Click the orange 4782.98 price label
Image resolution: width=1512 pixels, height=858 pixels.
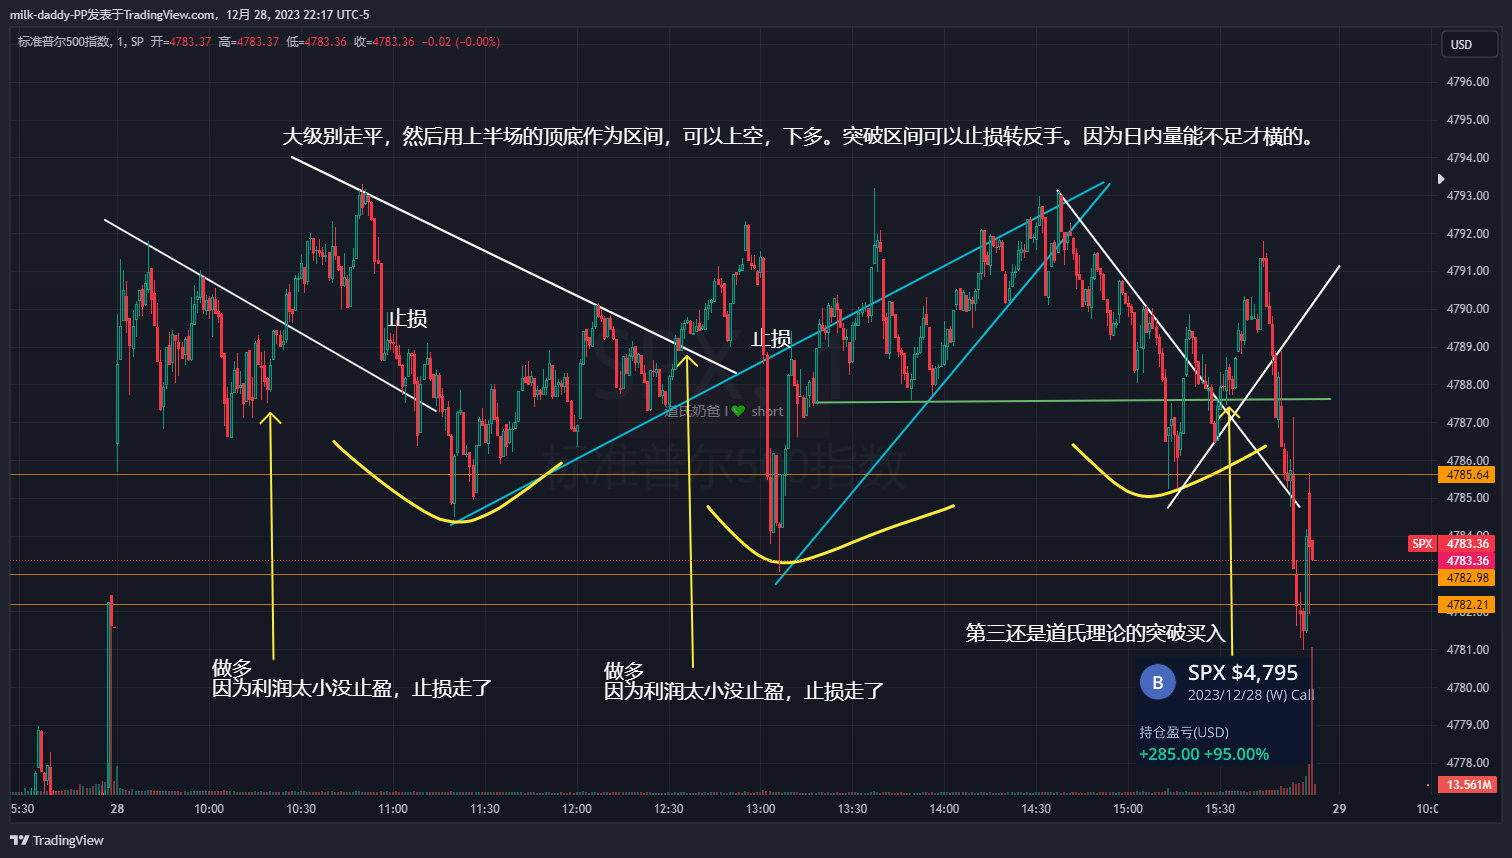1467,578
